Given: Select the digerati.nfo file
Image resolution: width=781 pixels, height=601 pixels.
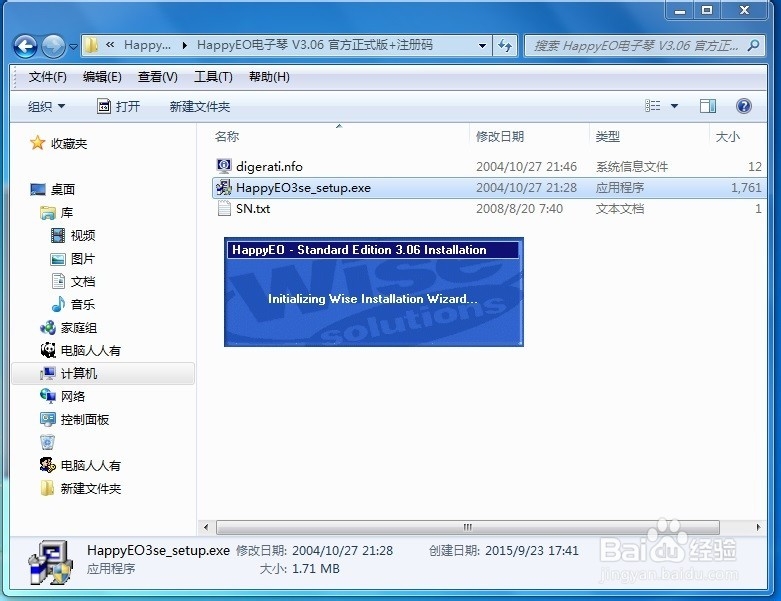Looking at the screenshot, I should click(x=269, y=166).
